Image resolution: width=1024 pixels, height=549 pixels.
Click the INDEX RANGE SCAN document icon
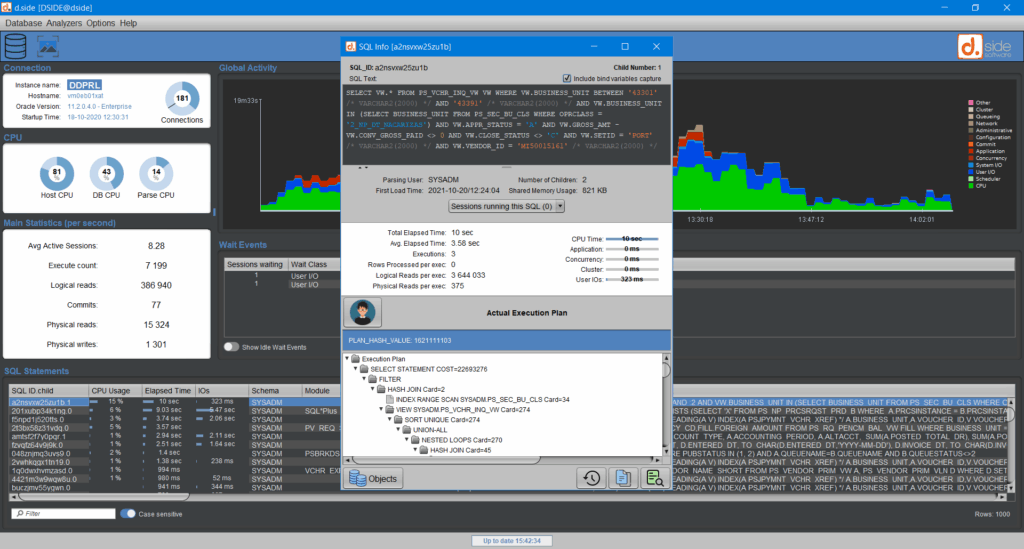pyautogui.click(x=390, y=400)
